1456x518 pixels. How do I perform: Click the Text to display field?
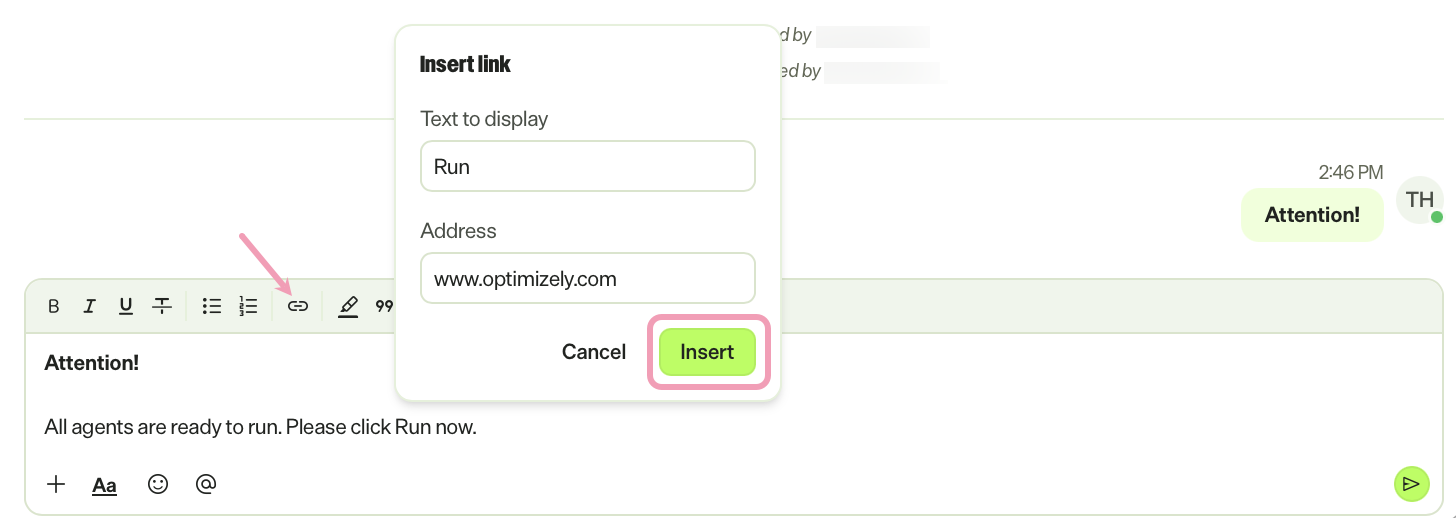(588, 166)
